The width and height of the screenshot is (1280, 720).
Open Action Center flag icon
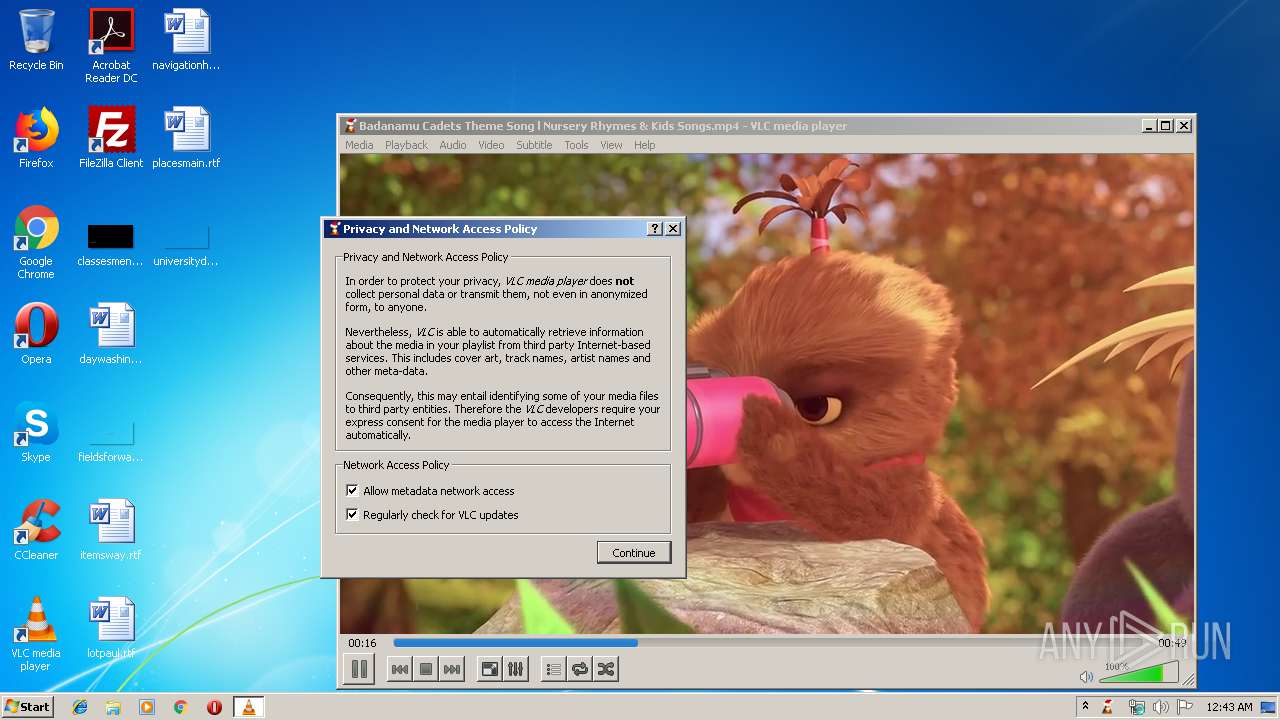tap(1185, 707)
